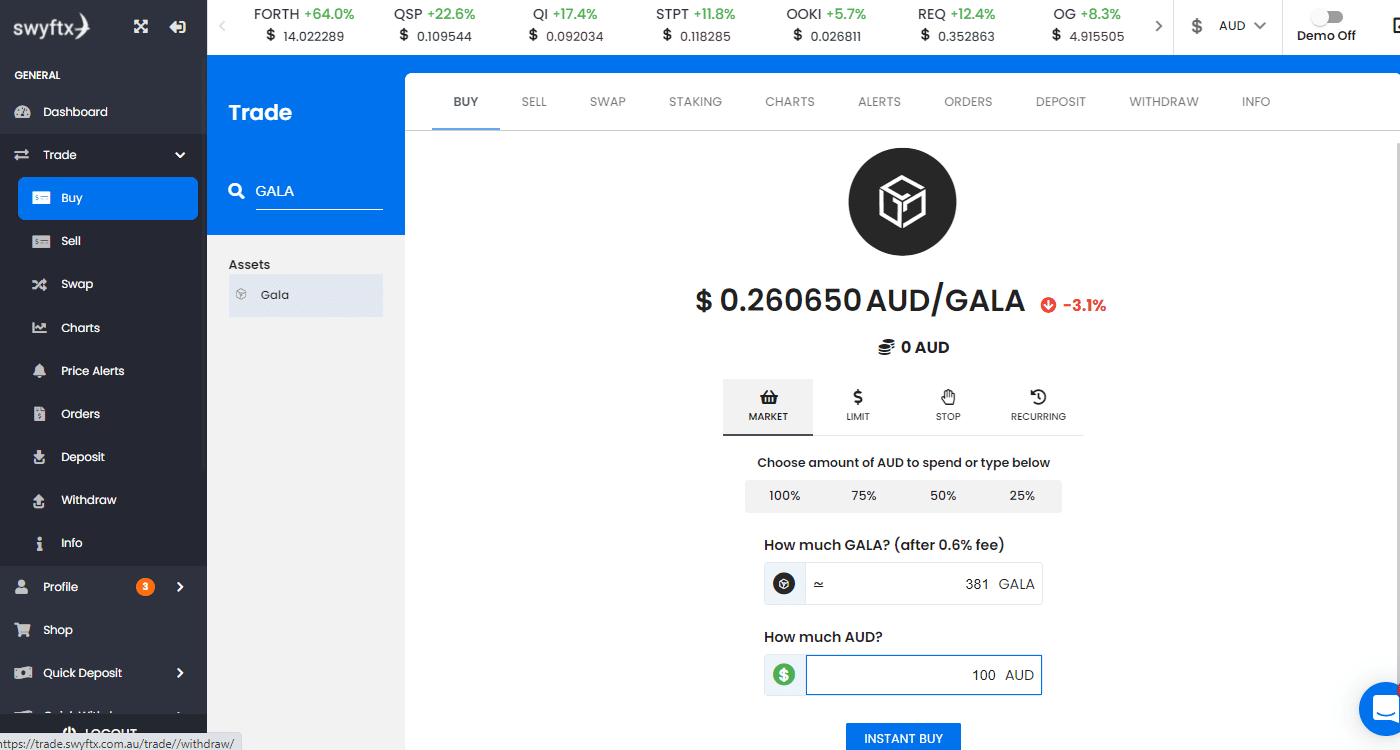The height and width of the screenshot is (750, 1400).
Task: Select the LIMIT order type
Action: [858, 406]
